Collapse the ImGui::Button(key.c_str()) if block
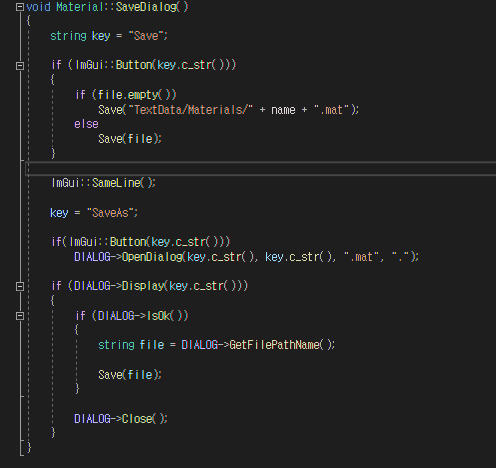 [x=20, y=66]
